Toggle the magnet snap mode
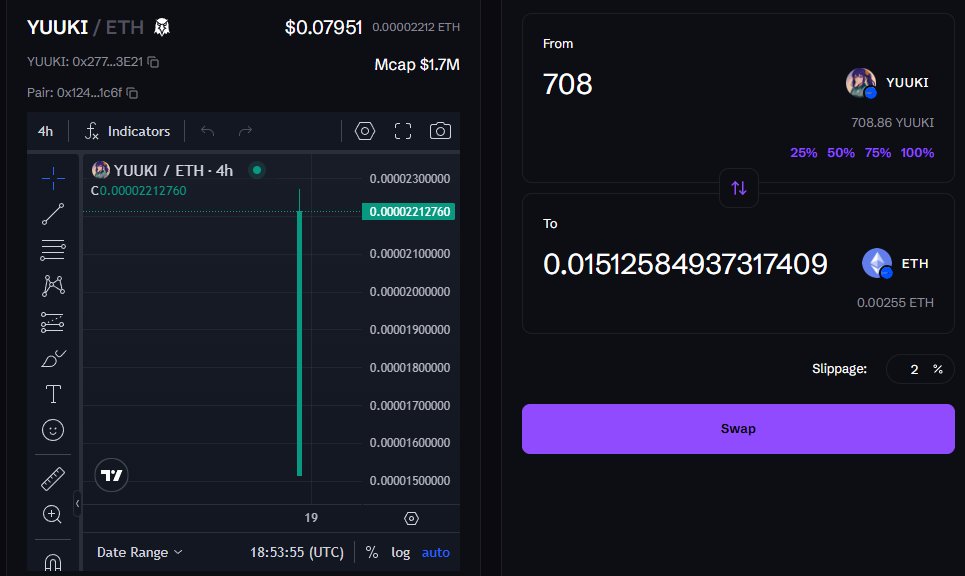 tap(53, 561)
